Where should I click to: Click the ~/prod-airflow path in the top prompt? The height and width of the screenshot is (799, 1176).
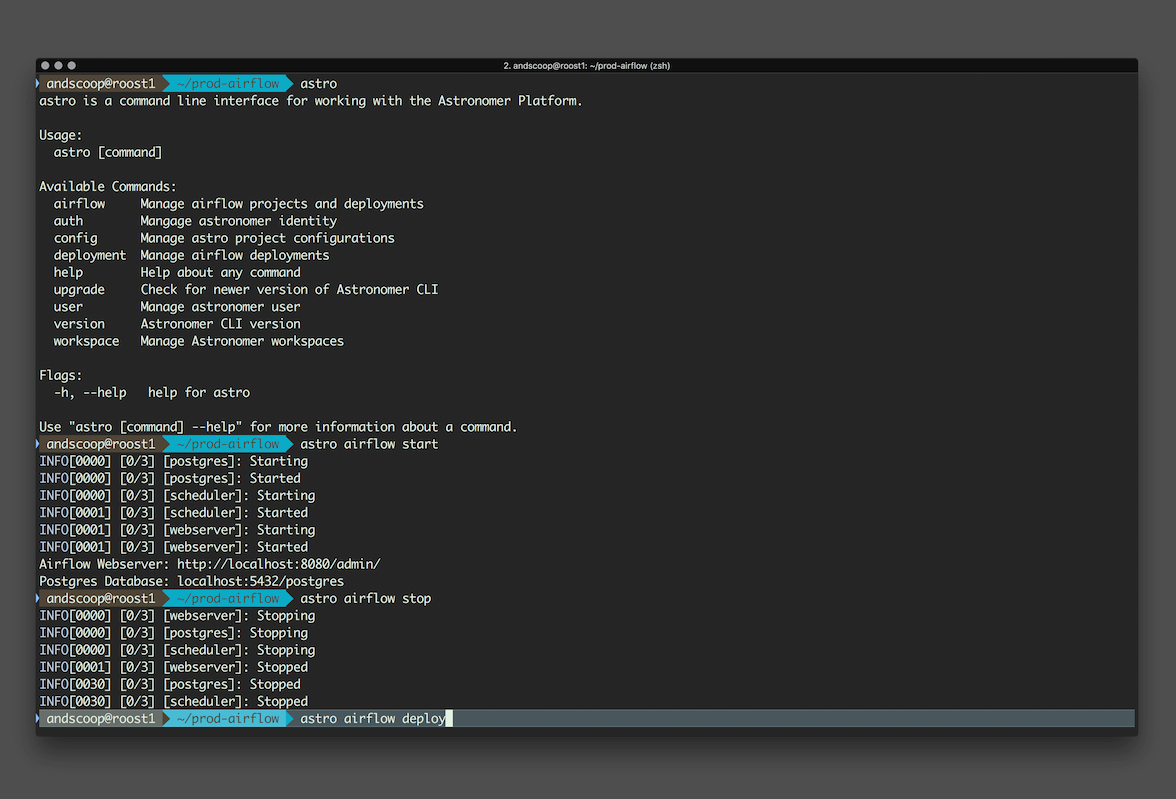[228, 84]
